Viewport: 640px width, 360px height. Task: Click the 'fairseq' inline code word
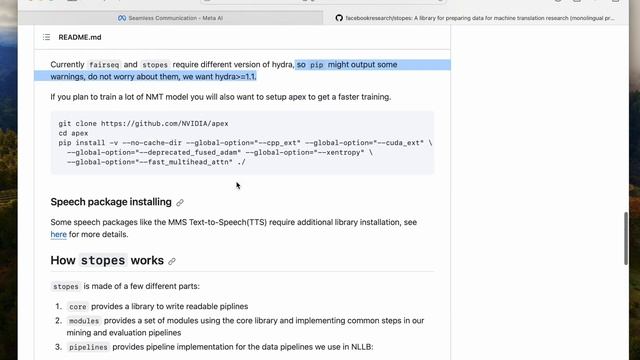[104, 65]
